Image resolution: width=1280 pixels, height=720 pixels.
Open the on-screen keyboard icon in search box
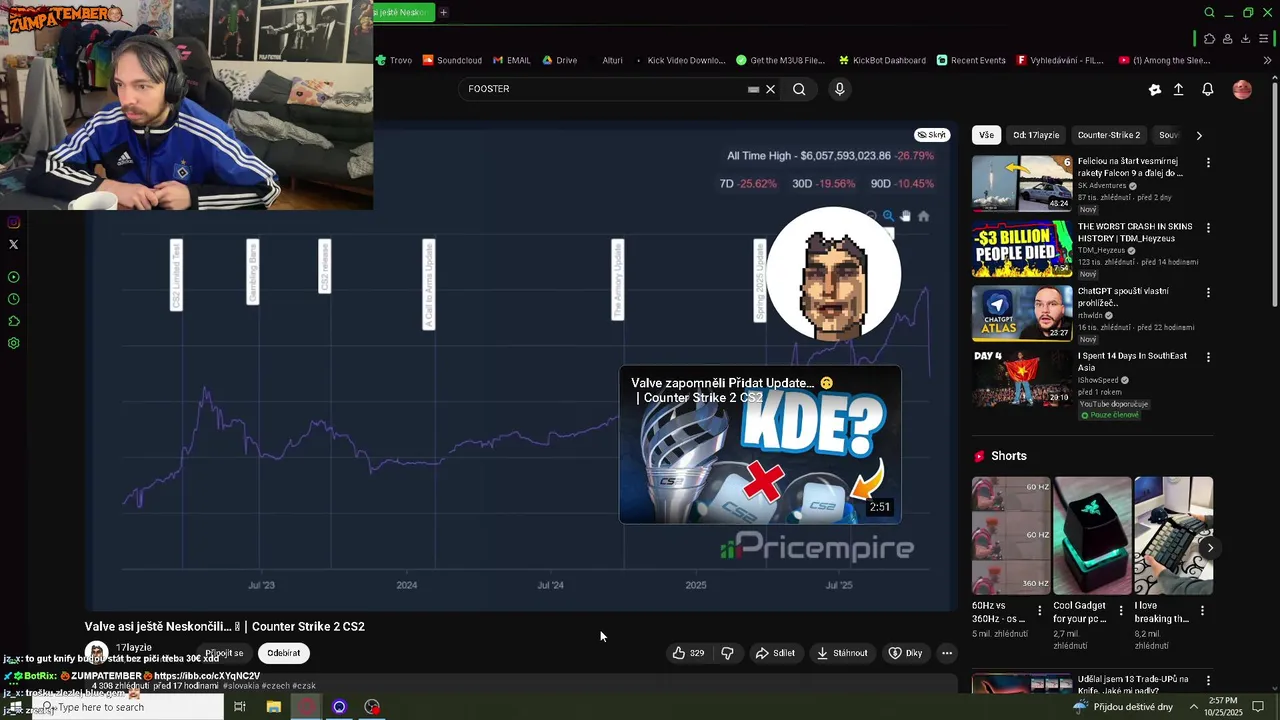(x=753, y=89)
